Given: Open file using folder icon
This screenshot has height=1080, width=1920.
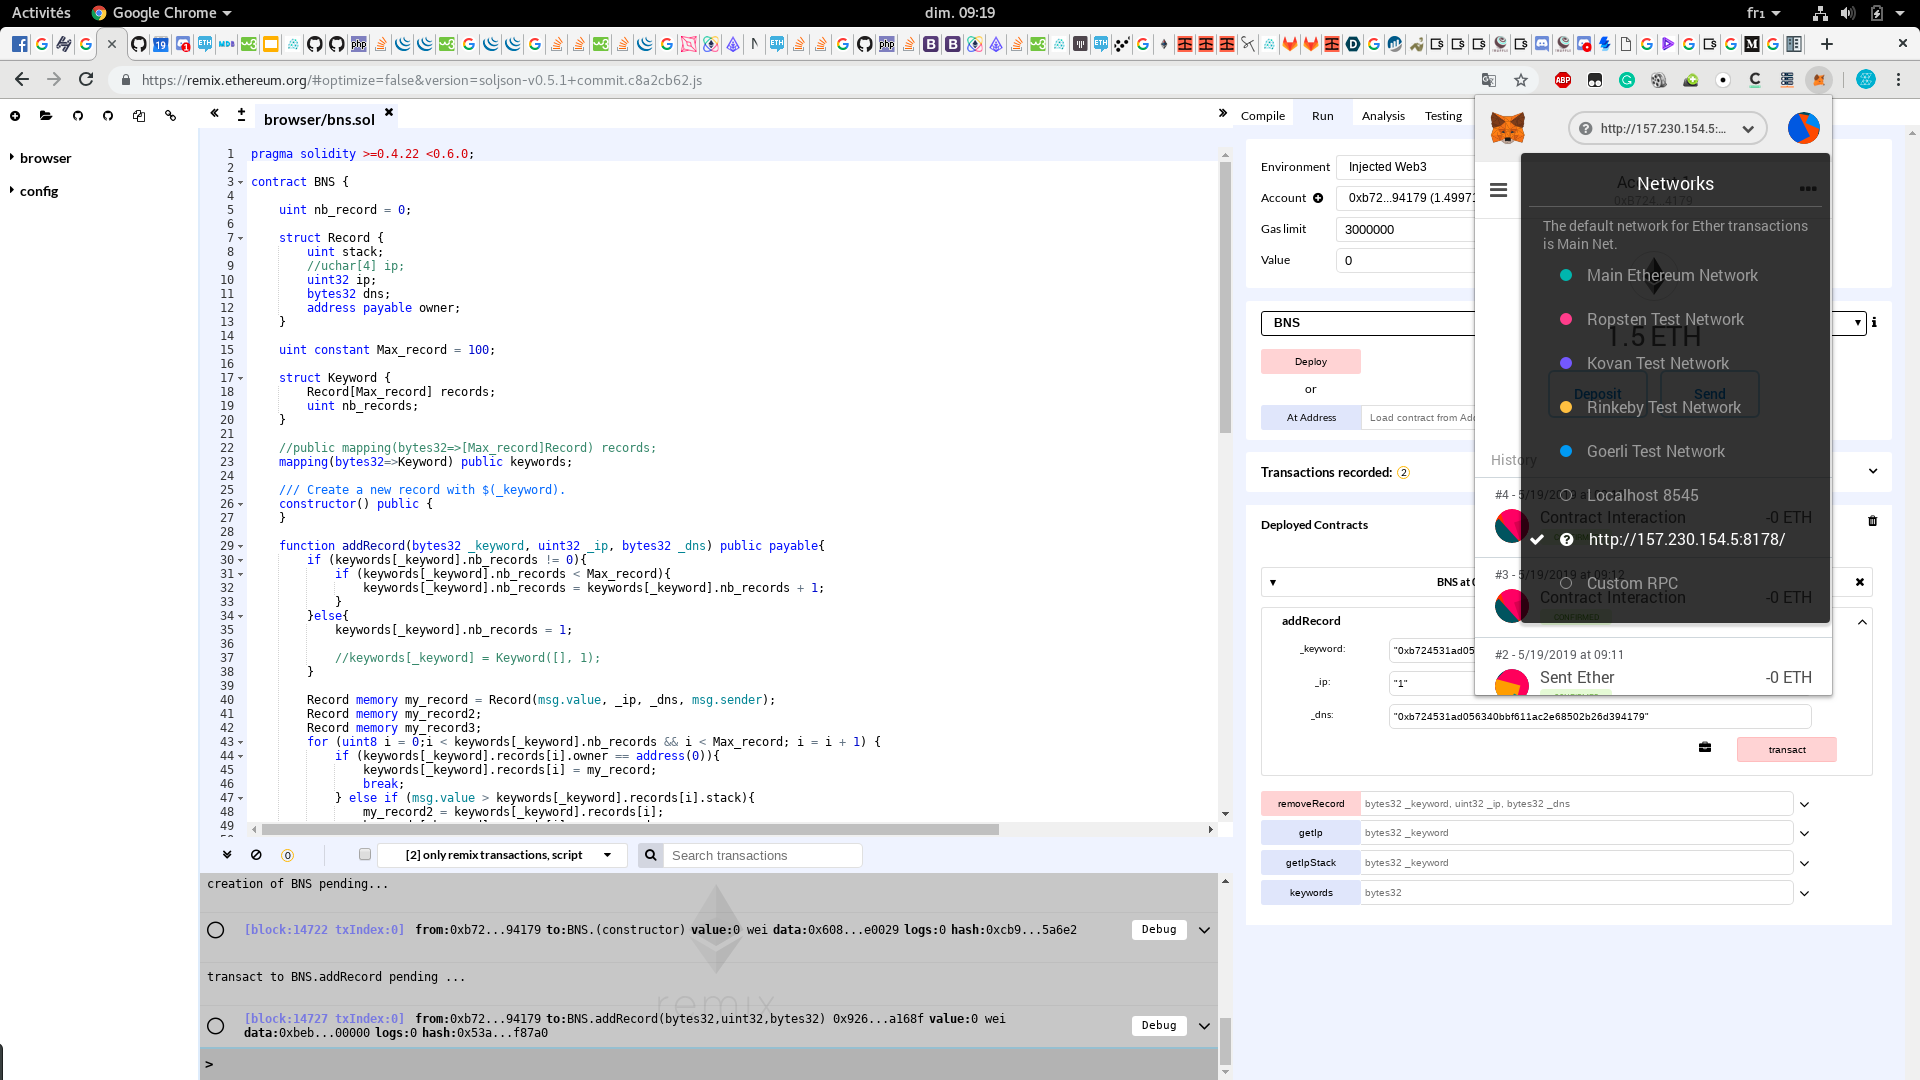Looking at the screenshot, I should pos(46,116).
